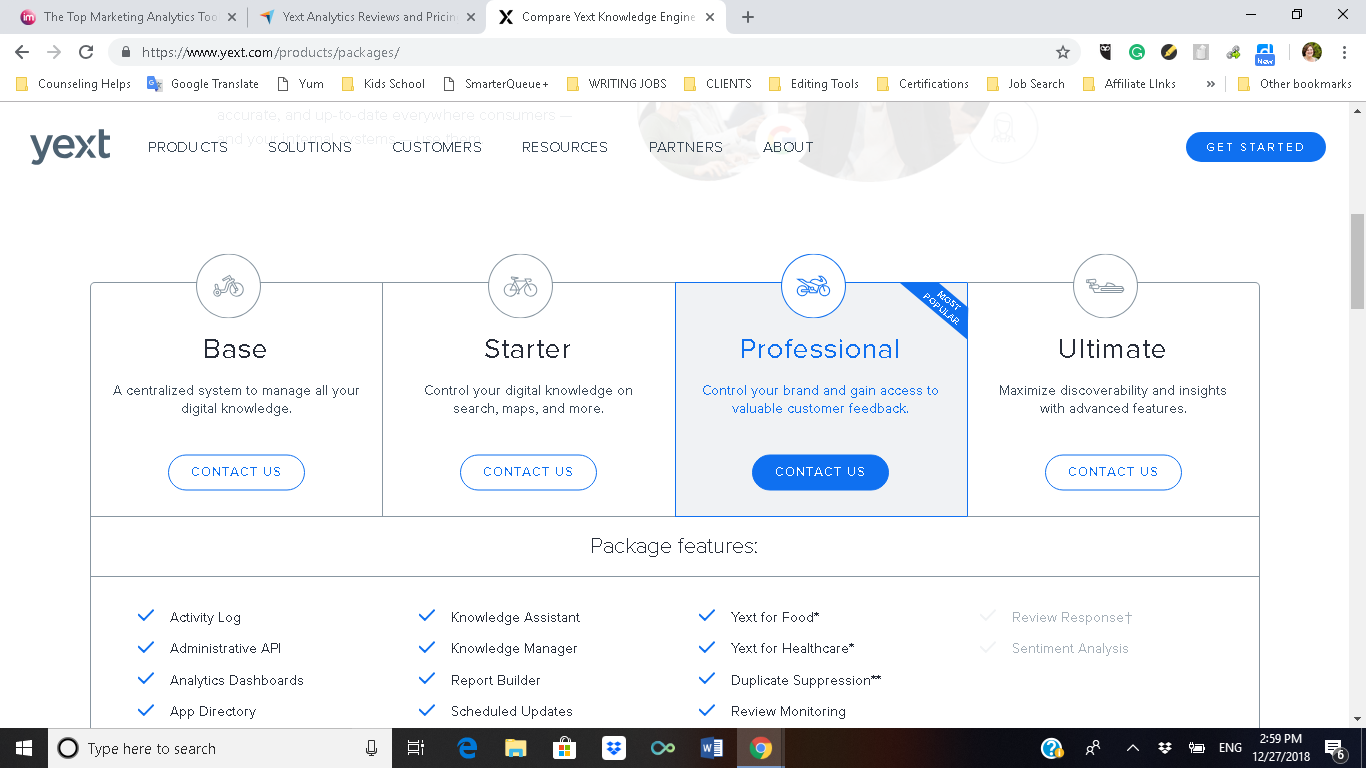The width and height of the screenshot is (1366, 768).
Task: Open Task View in taskbar
Action: pyautogui.click(x=416, y=748)
